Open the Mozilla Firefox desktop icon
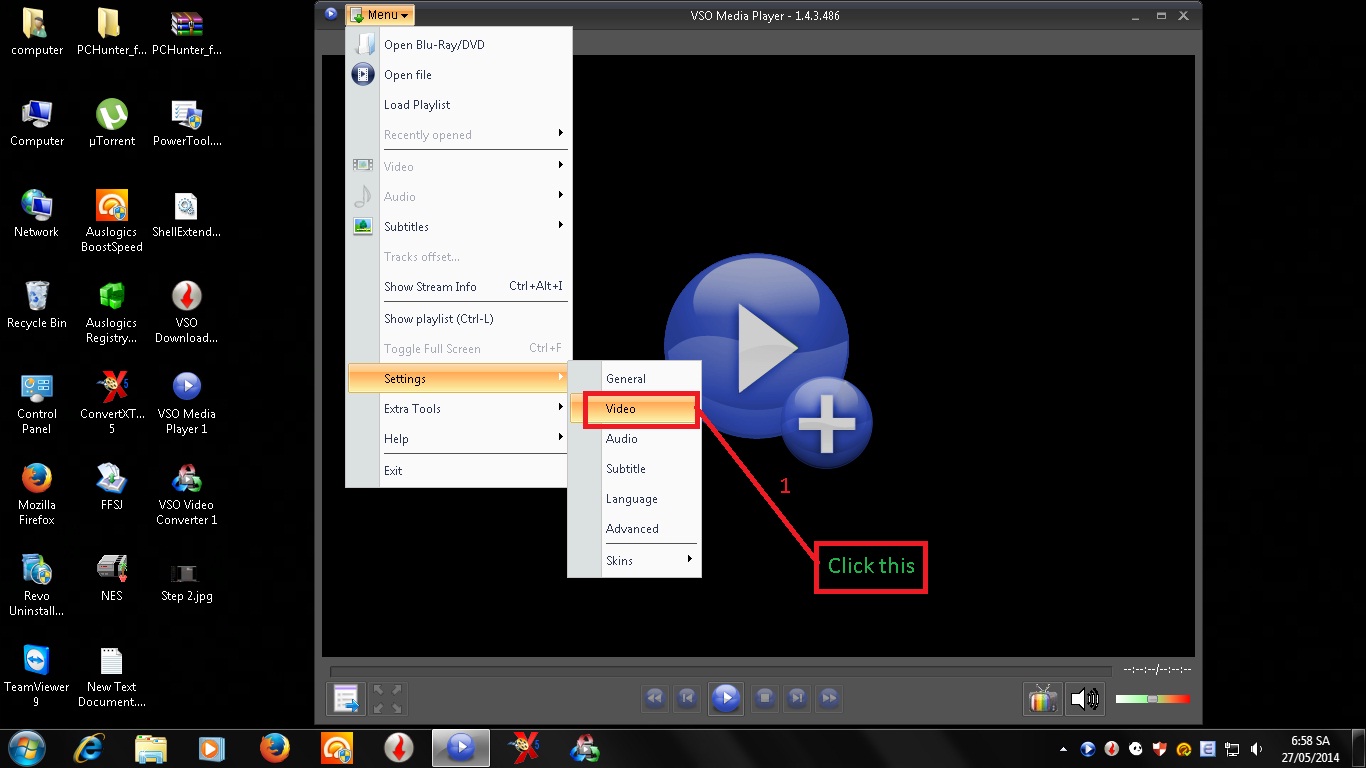 (37, 493)
